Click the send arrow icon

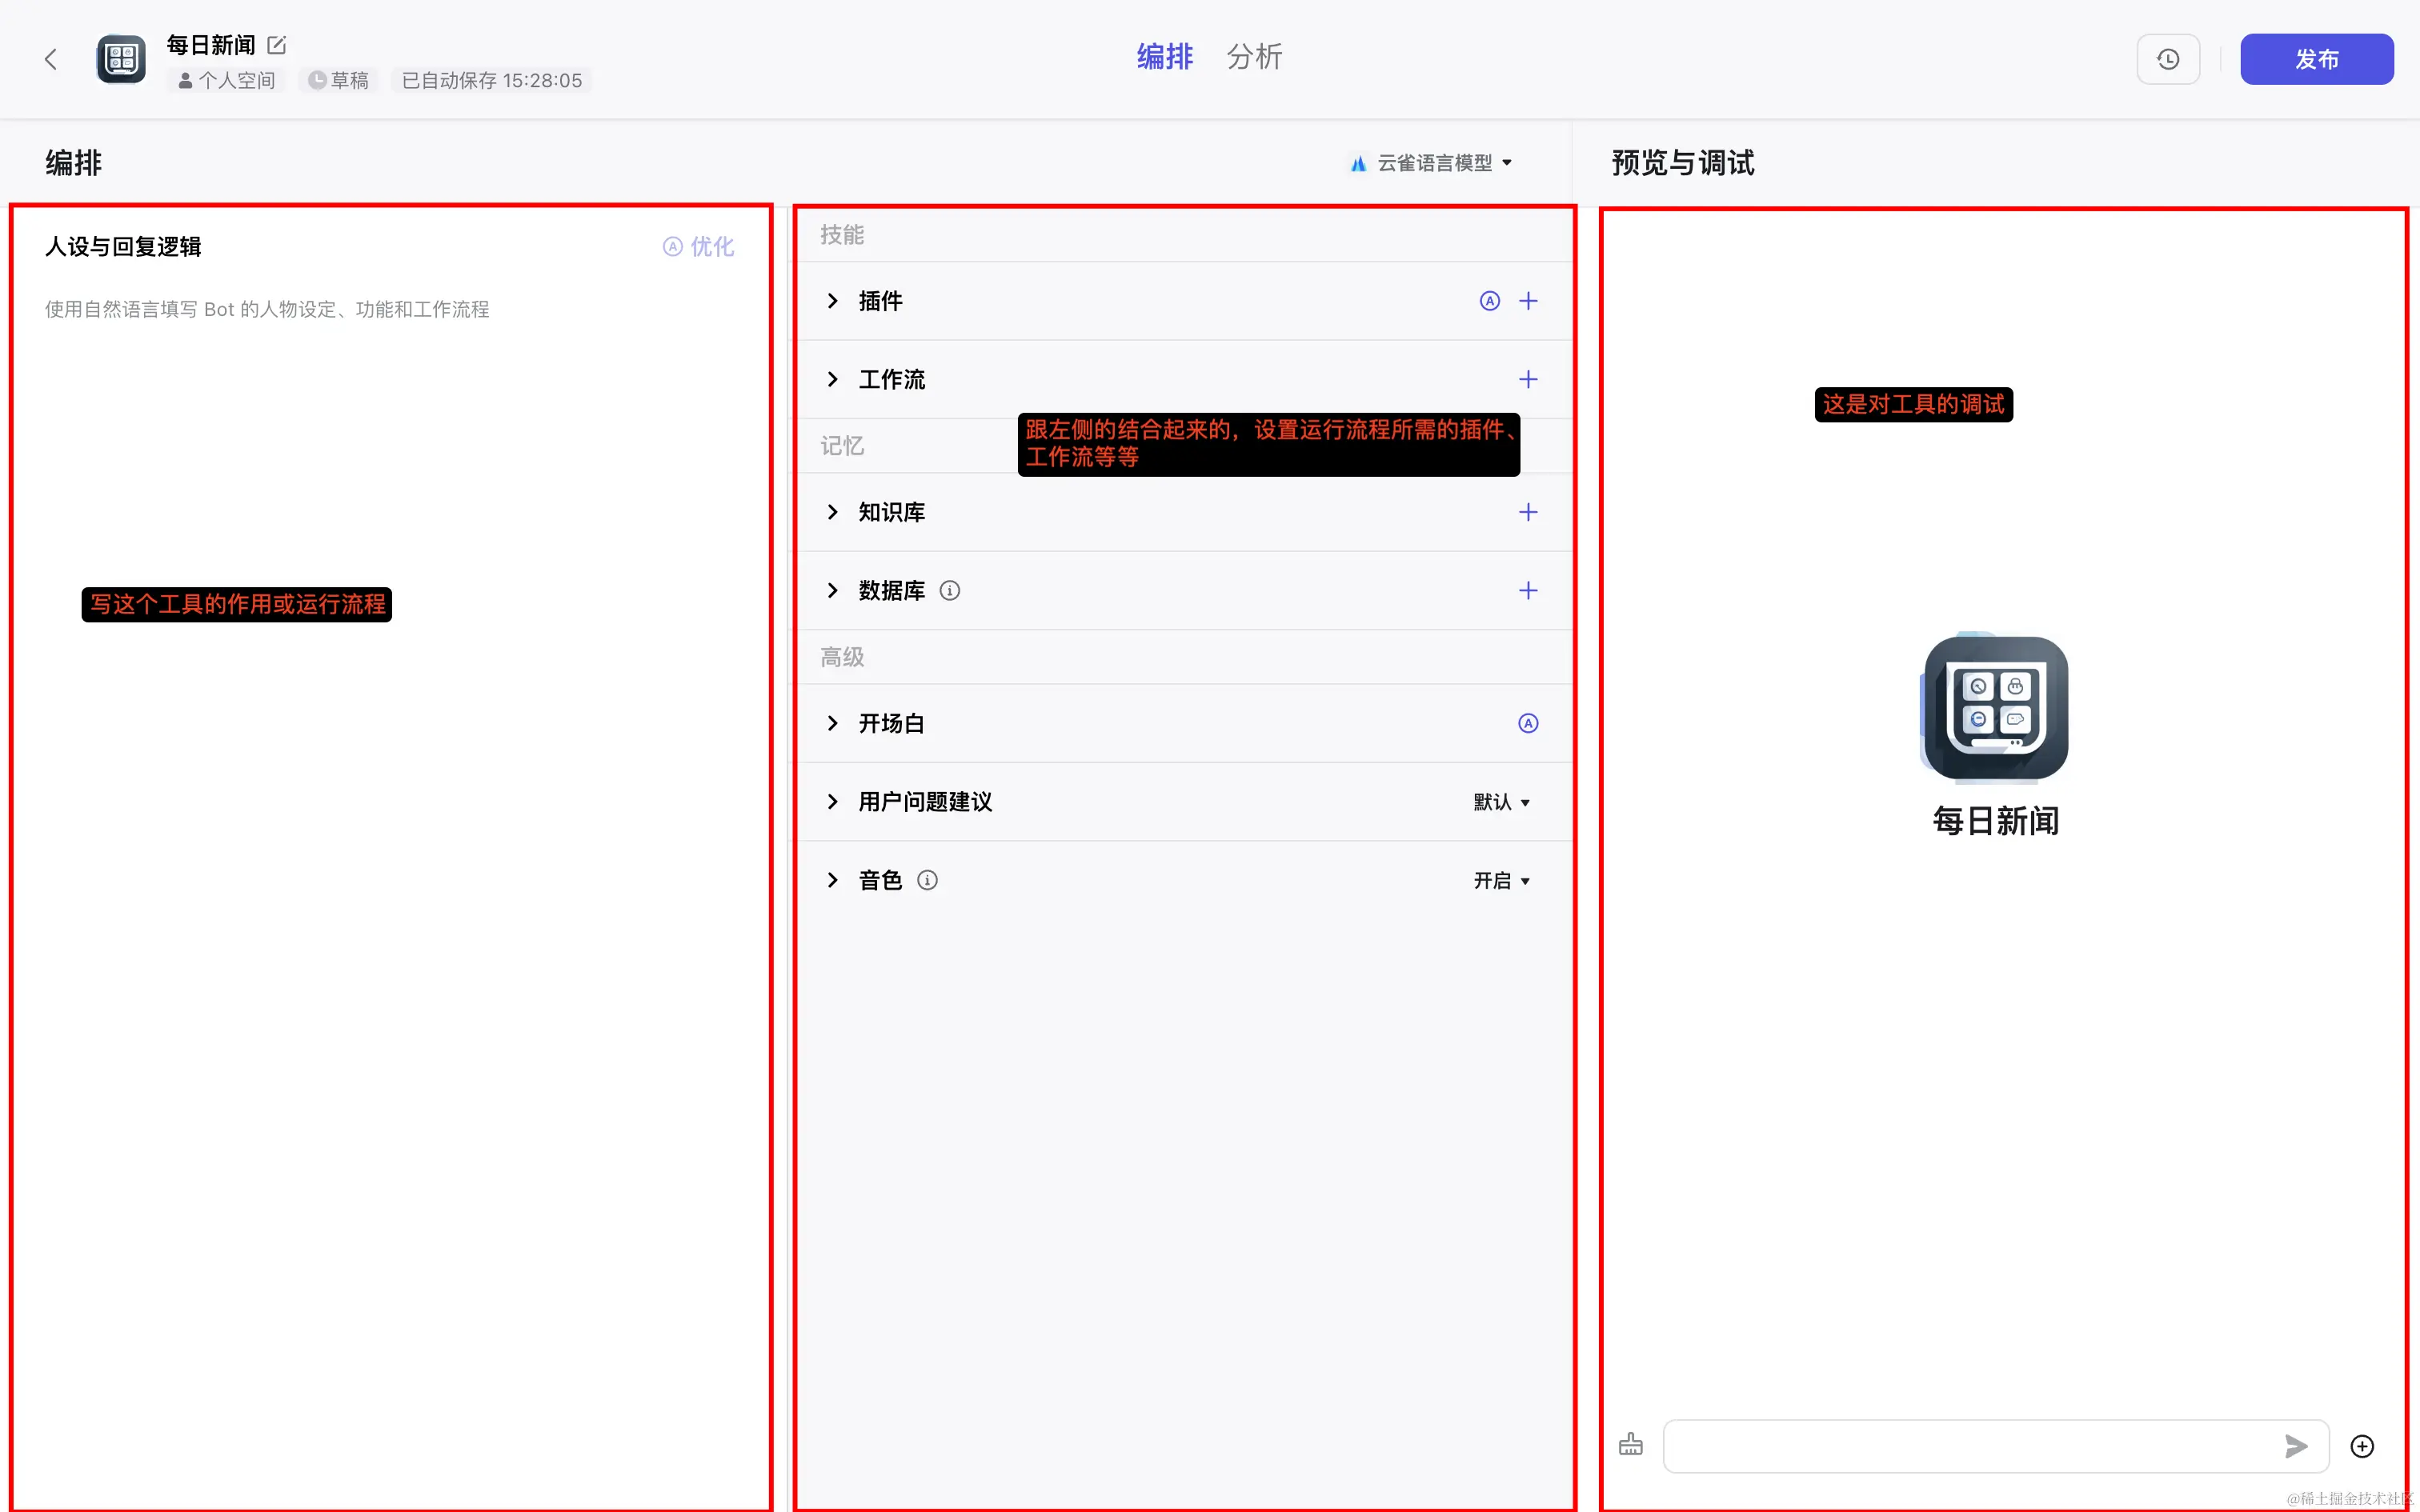2296,1446
